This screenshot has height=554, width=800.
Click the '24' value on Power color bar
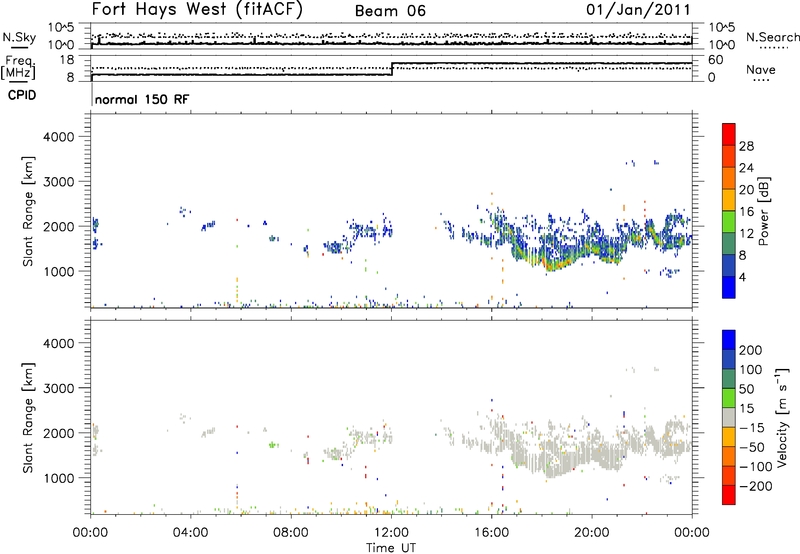[746, 168]
